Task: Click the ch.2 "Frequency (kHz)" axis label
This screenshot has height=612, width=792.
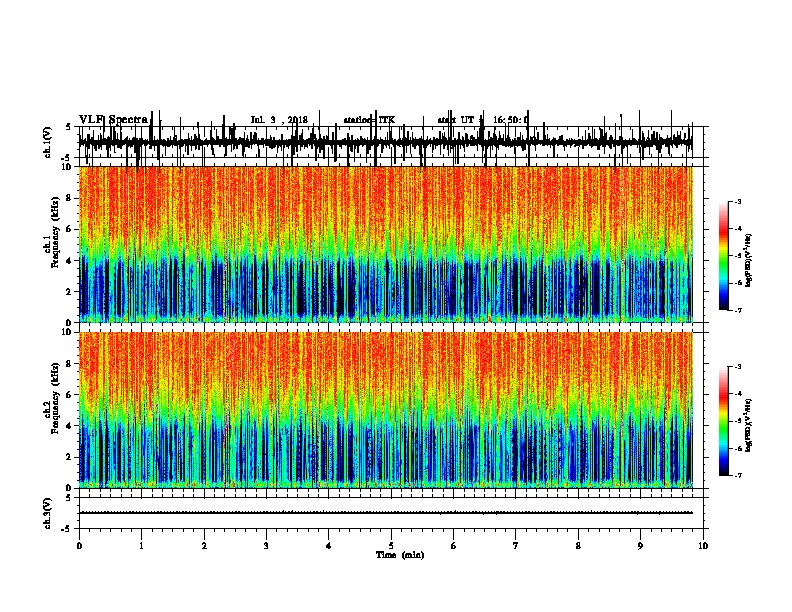Action: pos(55,398)
